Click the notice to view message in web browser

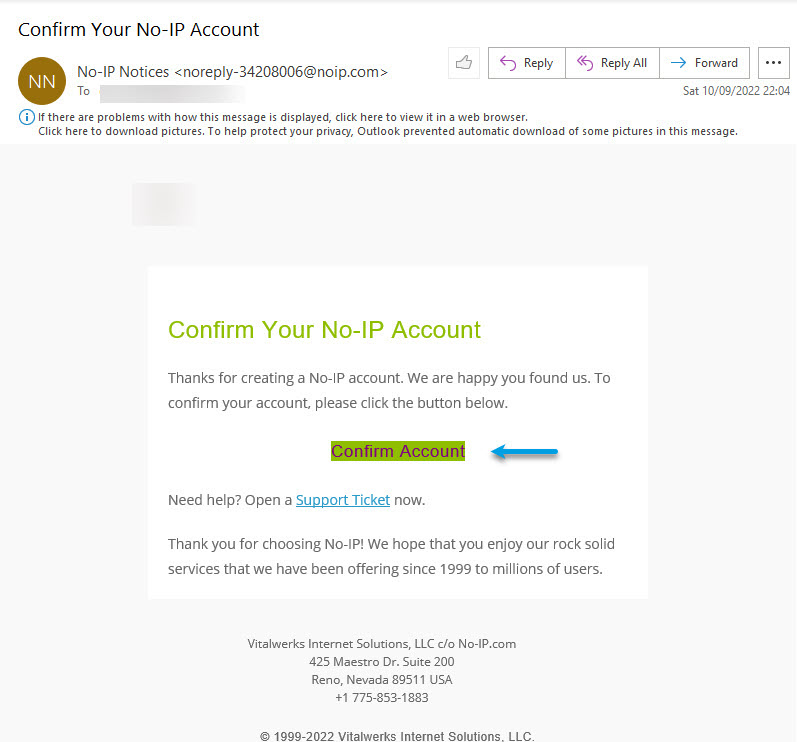[283, 117]
